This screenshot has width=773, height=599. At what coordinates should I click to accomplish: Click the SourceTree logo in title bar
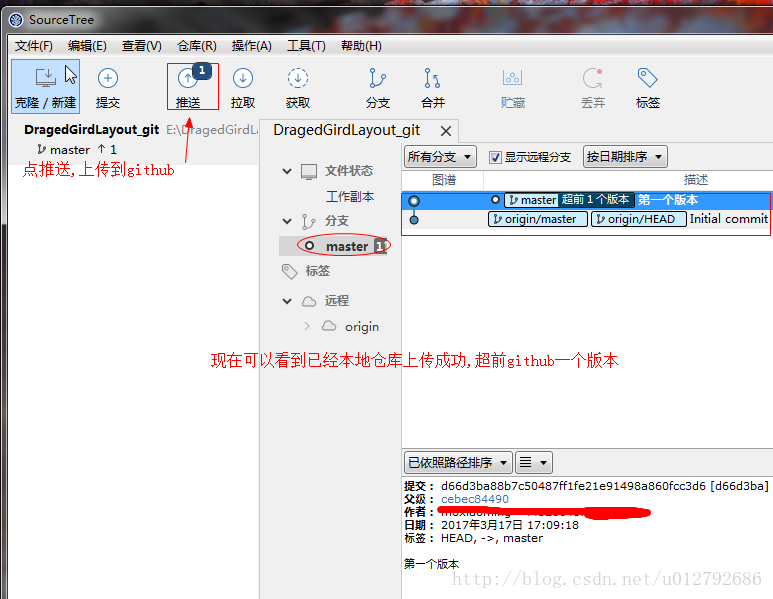pyautogui.click(x=16, y=20)
